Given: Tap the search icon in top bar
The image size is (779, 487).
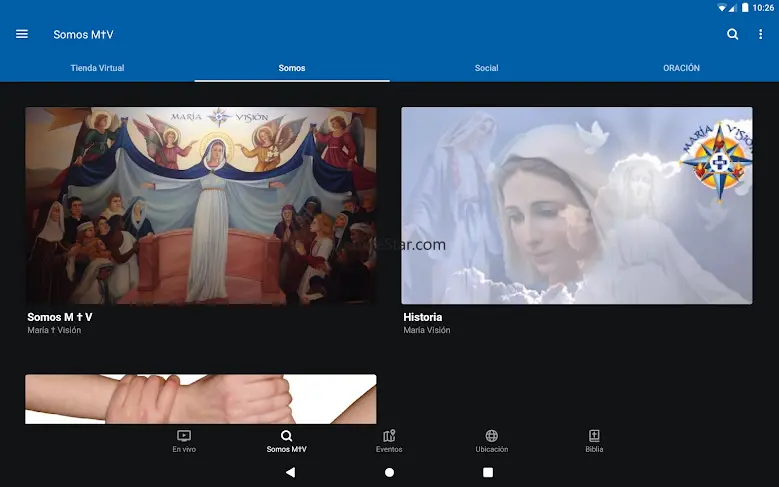Looking at the screenshot, I should click(732, 34).
